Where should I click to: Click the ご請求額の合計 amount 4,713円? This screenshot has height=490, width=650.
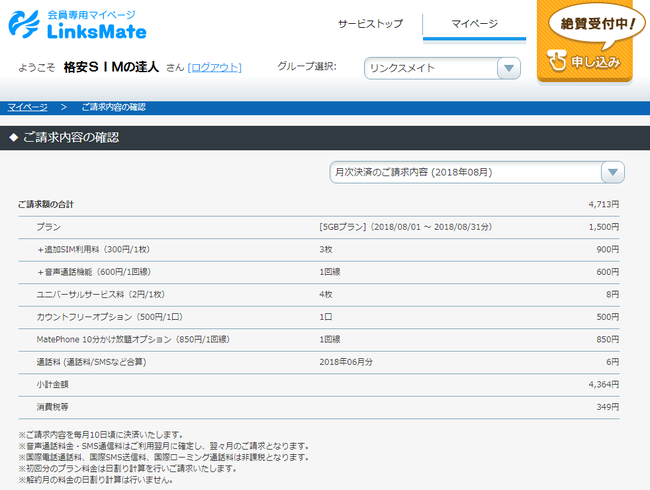click(603, 204)
